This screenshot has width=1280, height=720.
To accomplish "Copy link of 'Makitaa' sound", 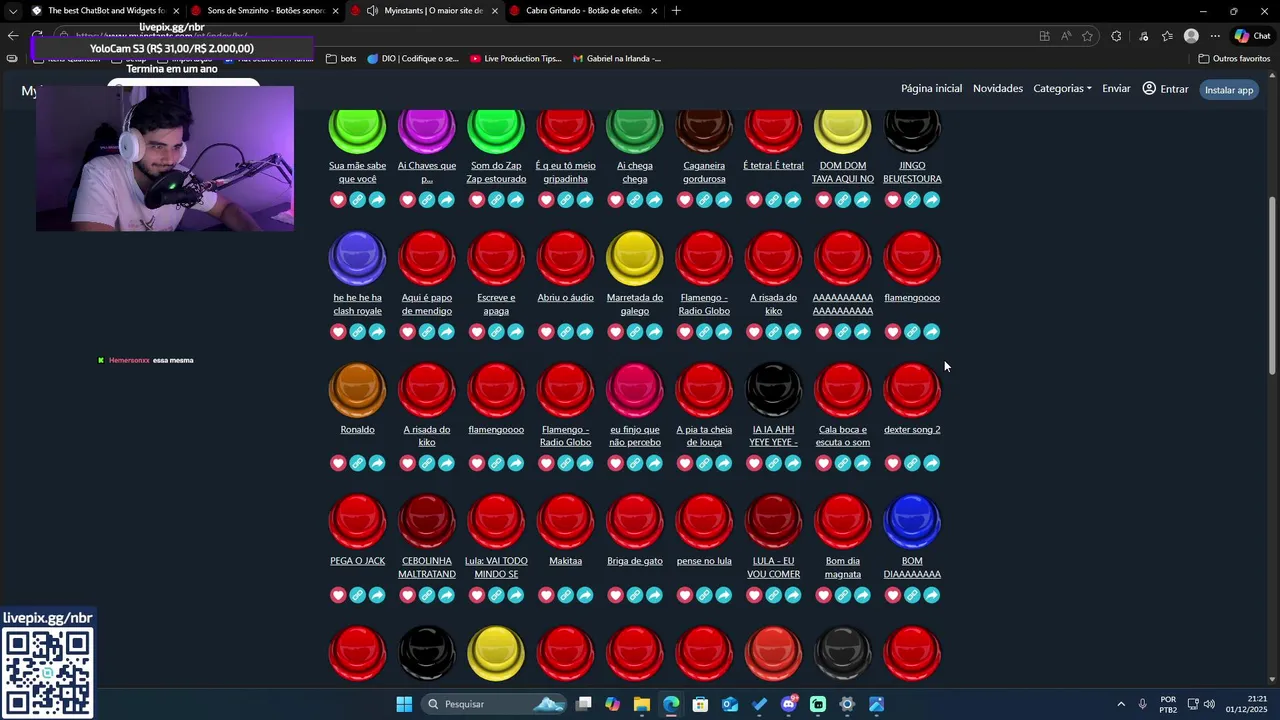I will click(x=565, y=595).
